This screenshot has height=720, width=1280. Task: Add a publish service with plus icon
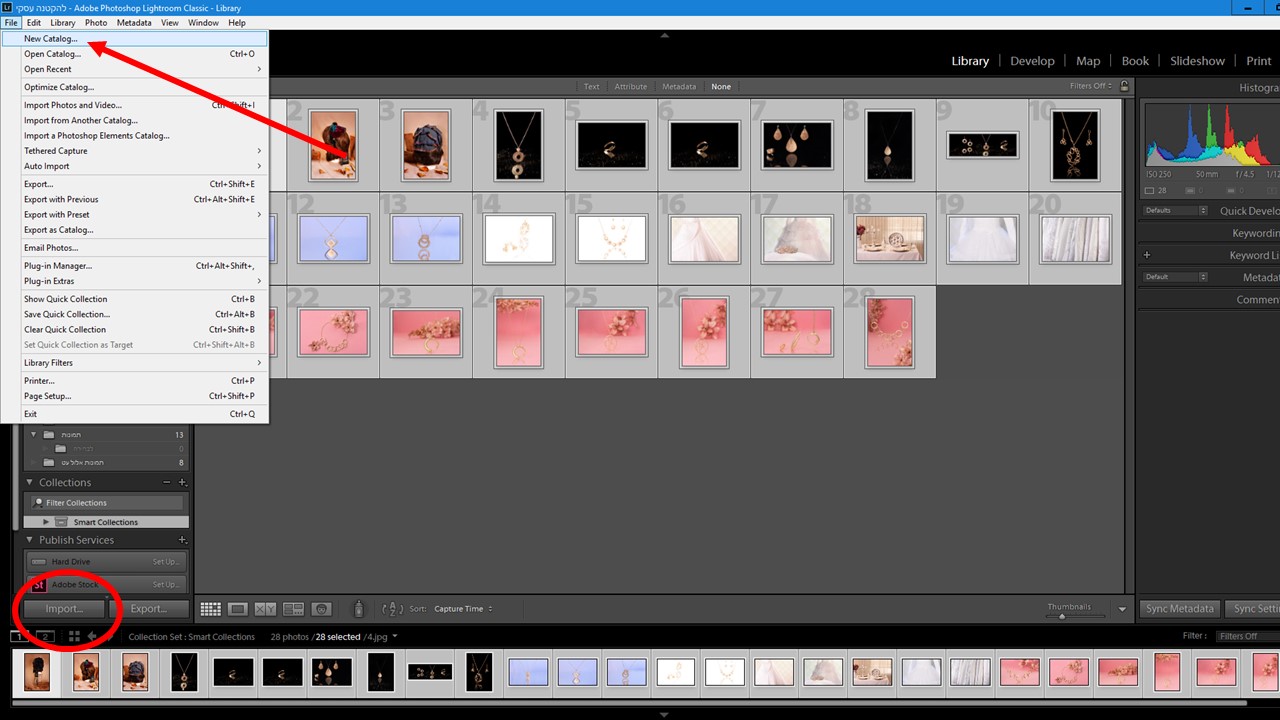coord(182,540)
